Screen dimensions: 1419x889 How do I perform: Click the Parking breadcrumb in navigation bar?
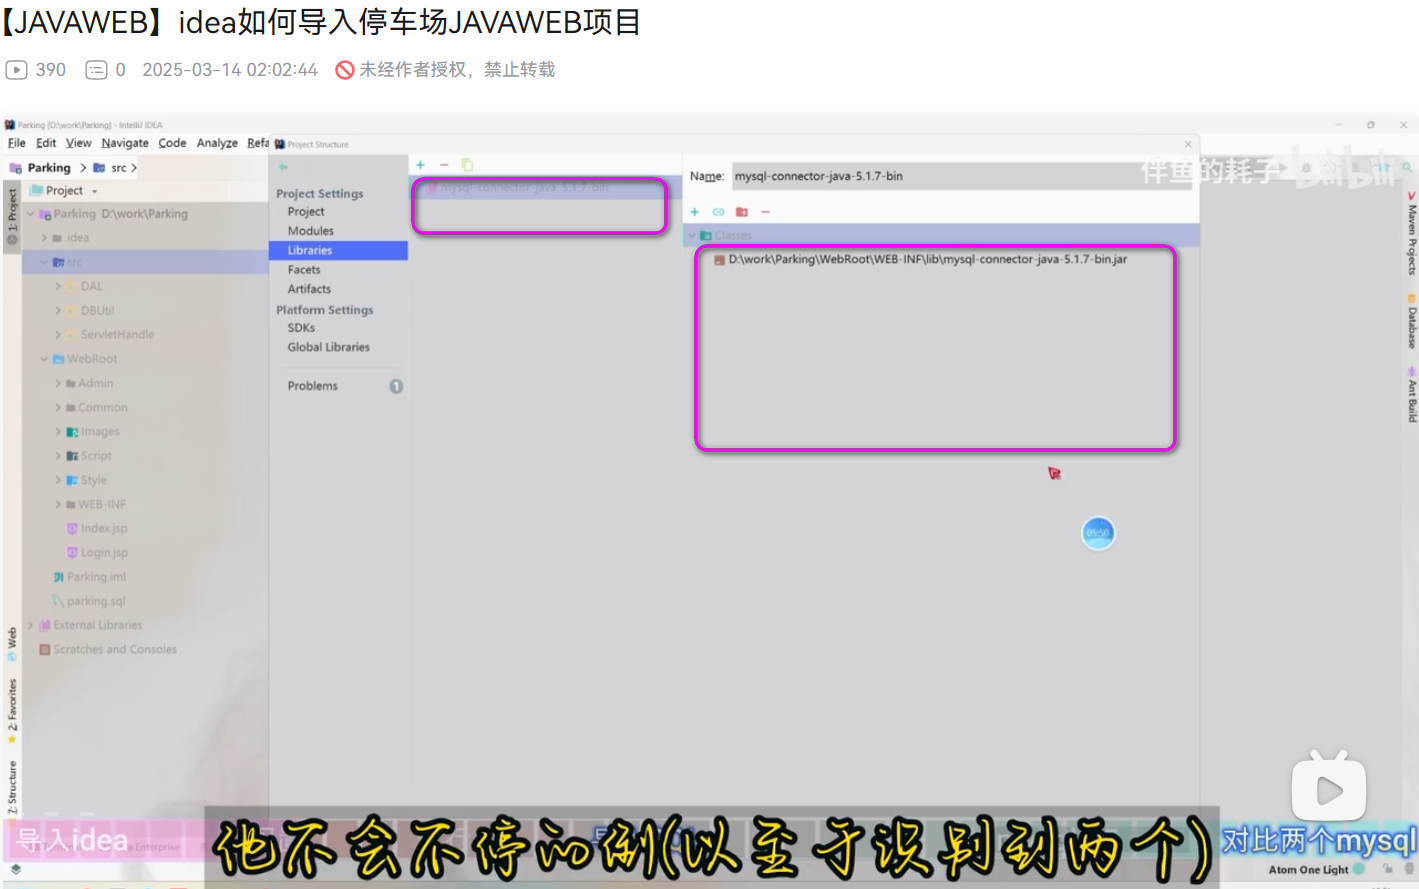pyautogui.click(x=49, y=168)
